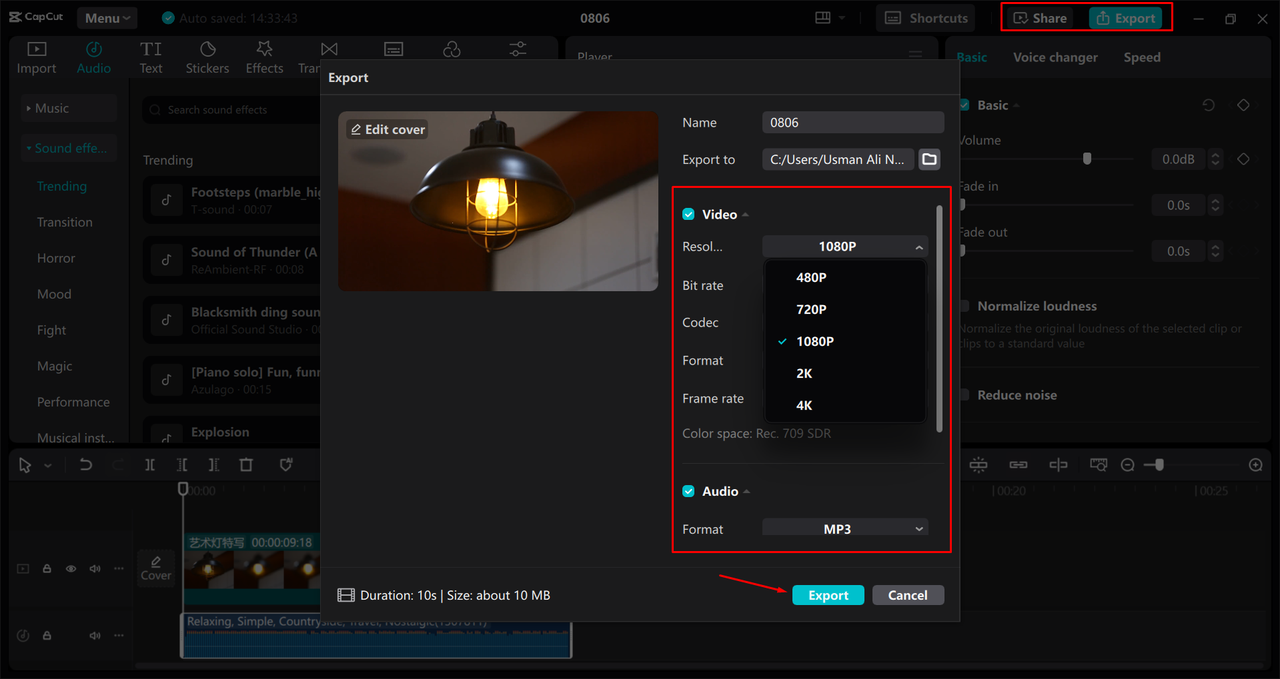Open the Text tool tab
The height and width of the screenshot is (679, 1280).
(151, 58)
